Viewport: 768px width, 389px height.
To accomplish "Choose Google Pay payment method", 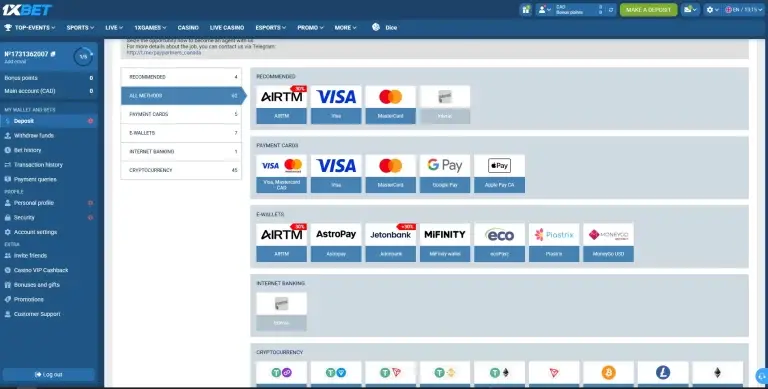I will (x=445, y=174).
